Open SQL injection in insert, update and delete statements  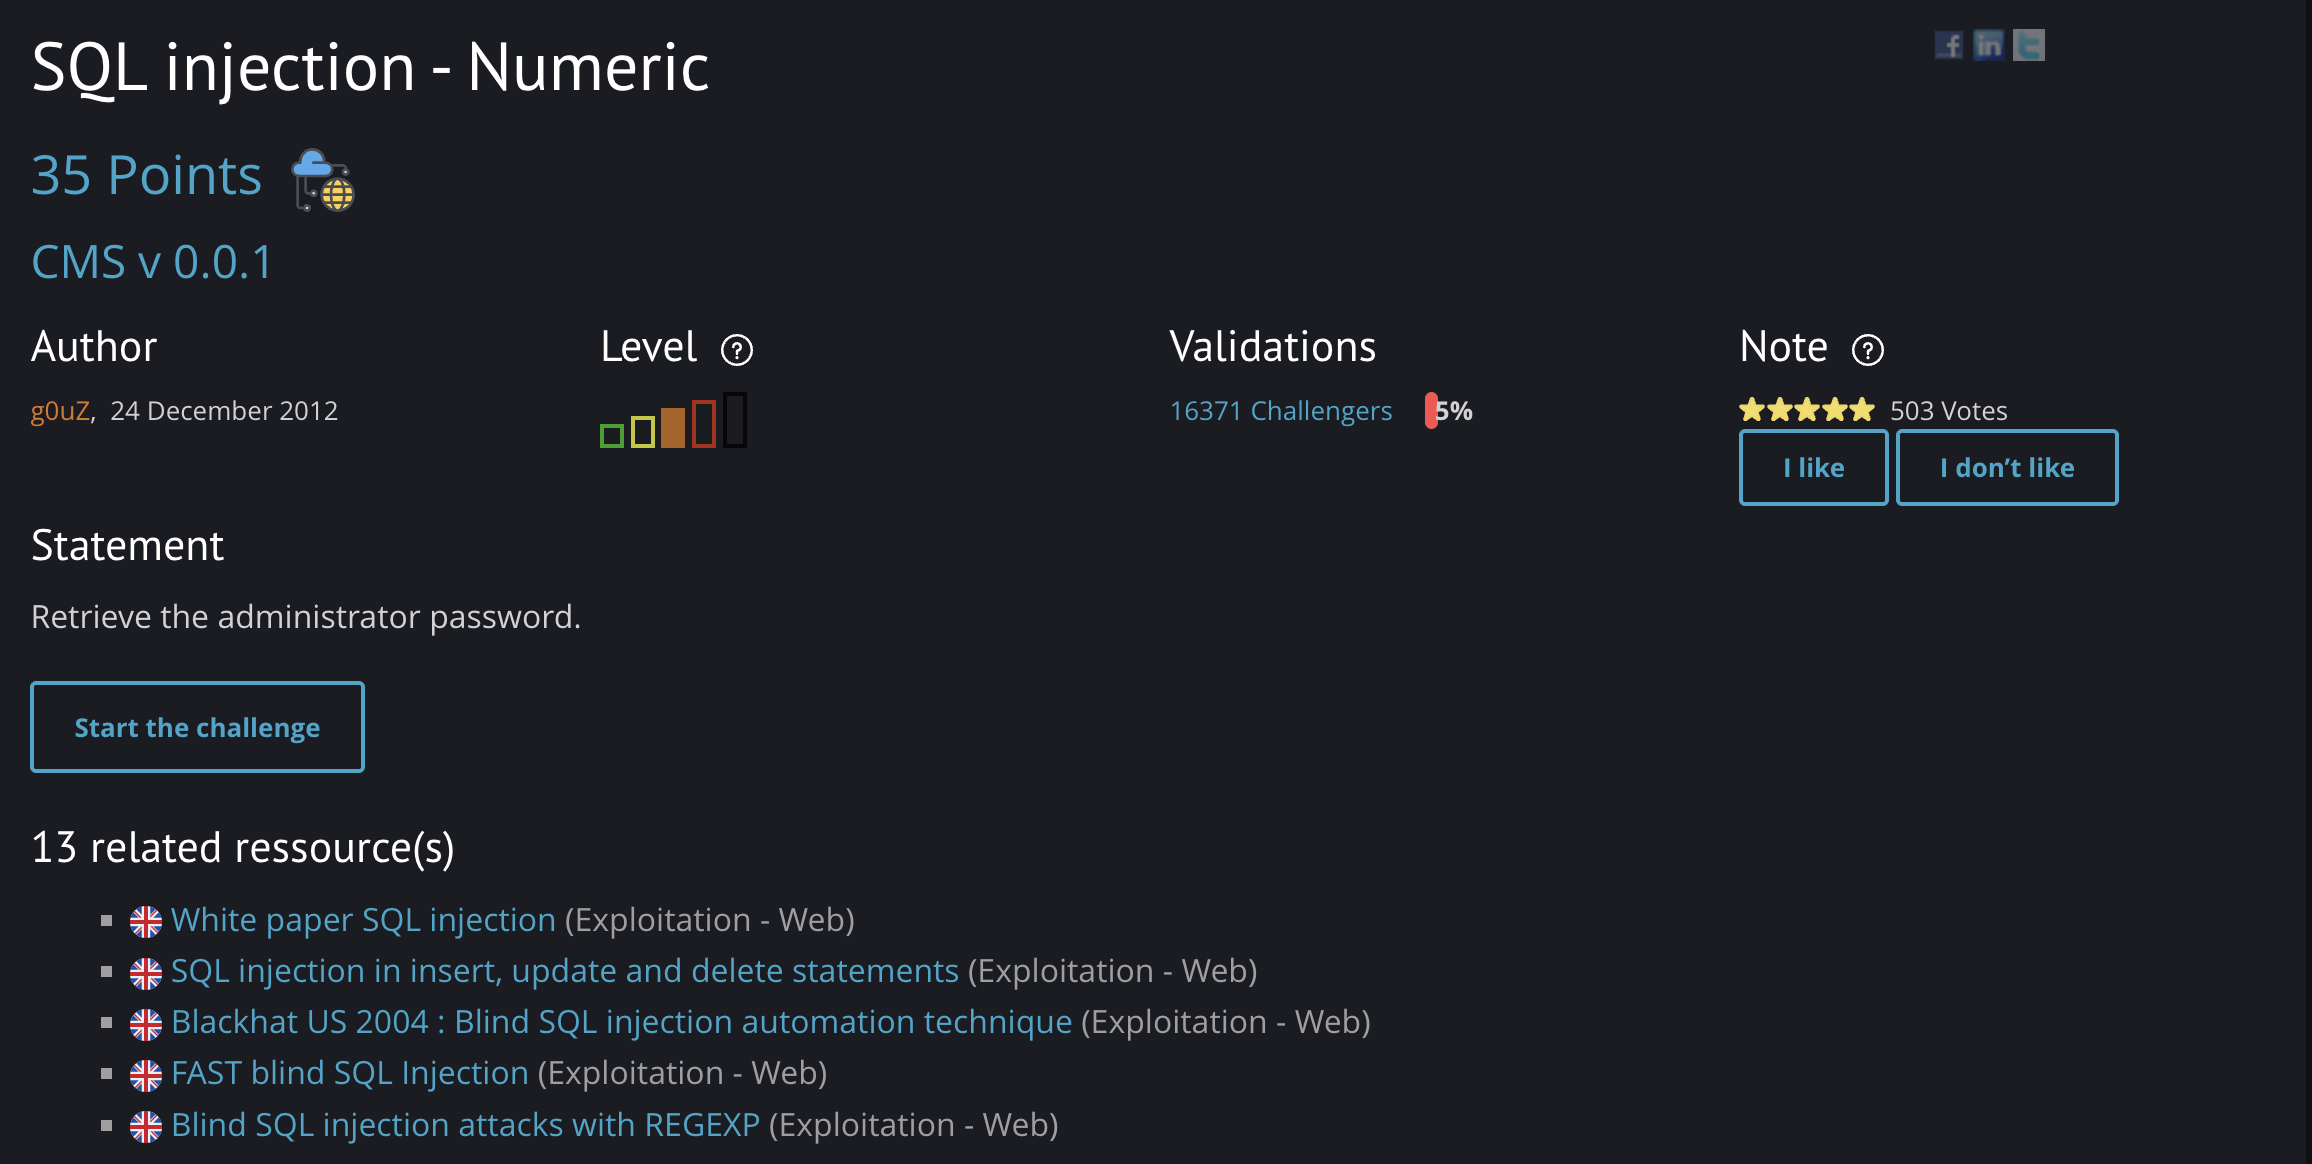click(565, 971)
